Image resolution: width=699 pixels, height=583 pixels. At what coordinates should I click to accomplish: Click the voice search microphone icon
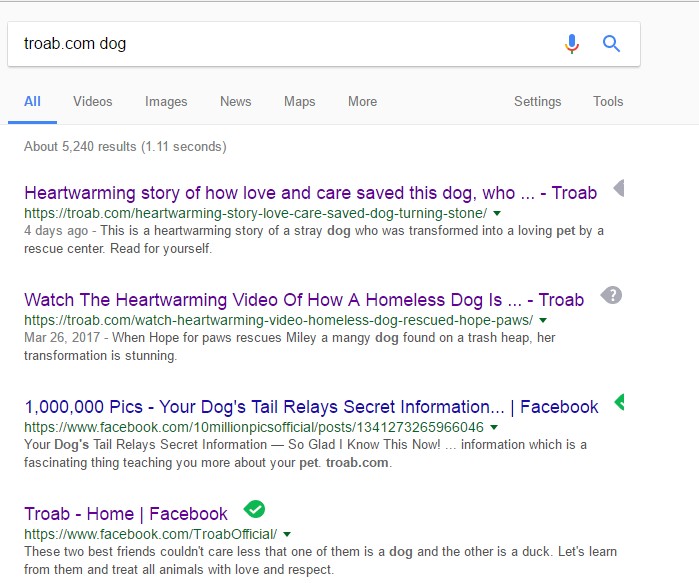572,44
